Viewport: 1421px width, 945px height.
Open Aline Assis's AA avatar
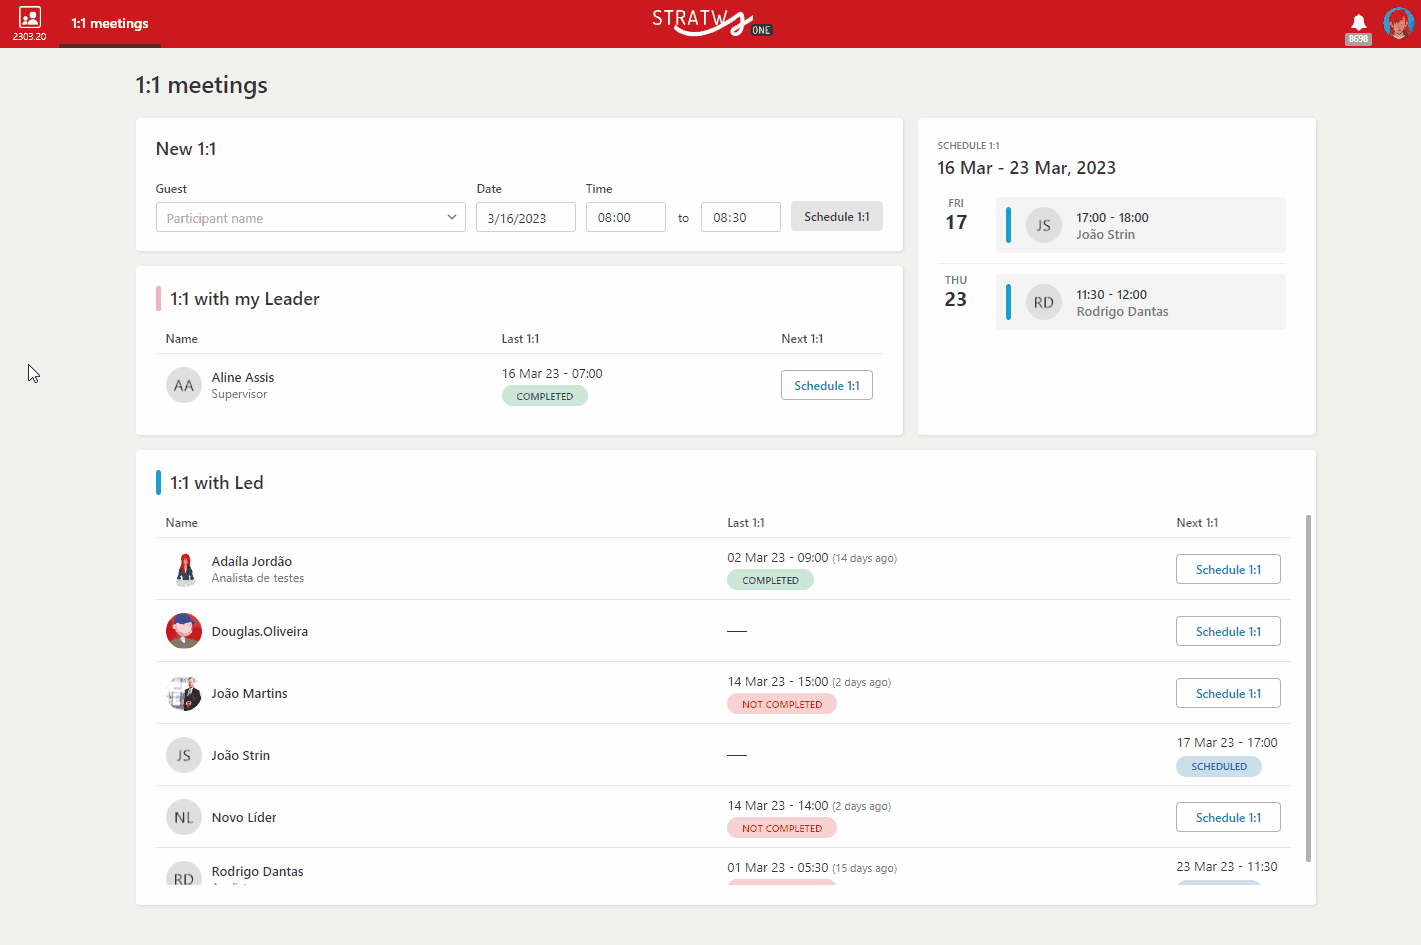coord(184,385)
